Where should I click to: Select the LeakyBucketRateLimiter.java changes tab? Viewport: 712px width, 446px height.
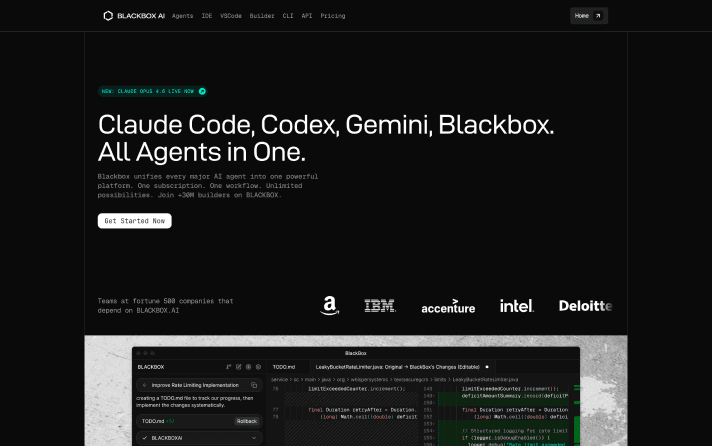pos(402,367)
